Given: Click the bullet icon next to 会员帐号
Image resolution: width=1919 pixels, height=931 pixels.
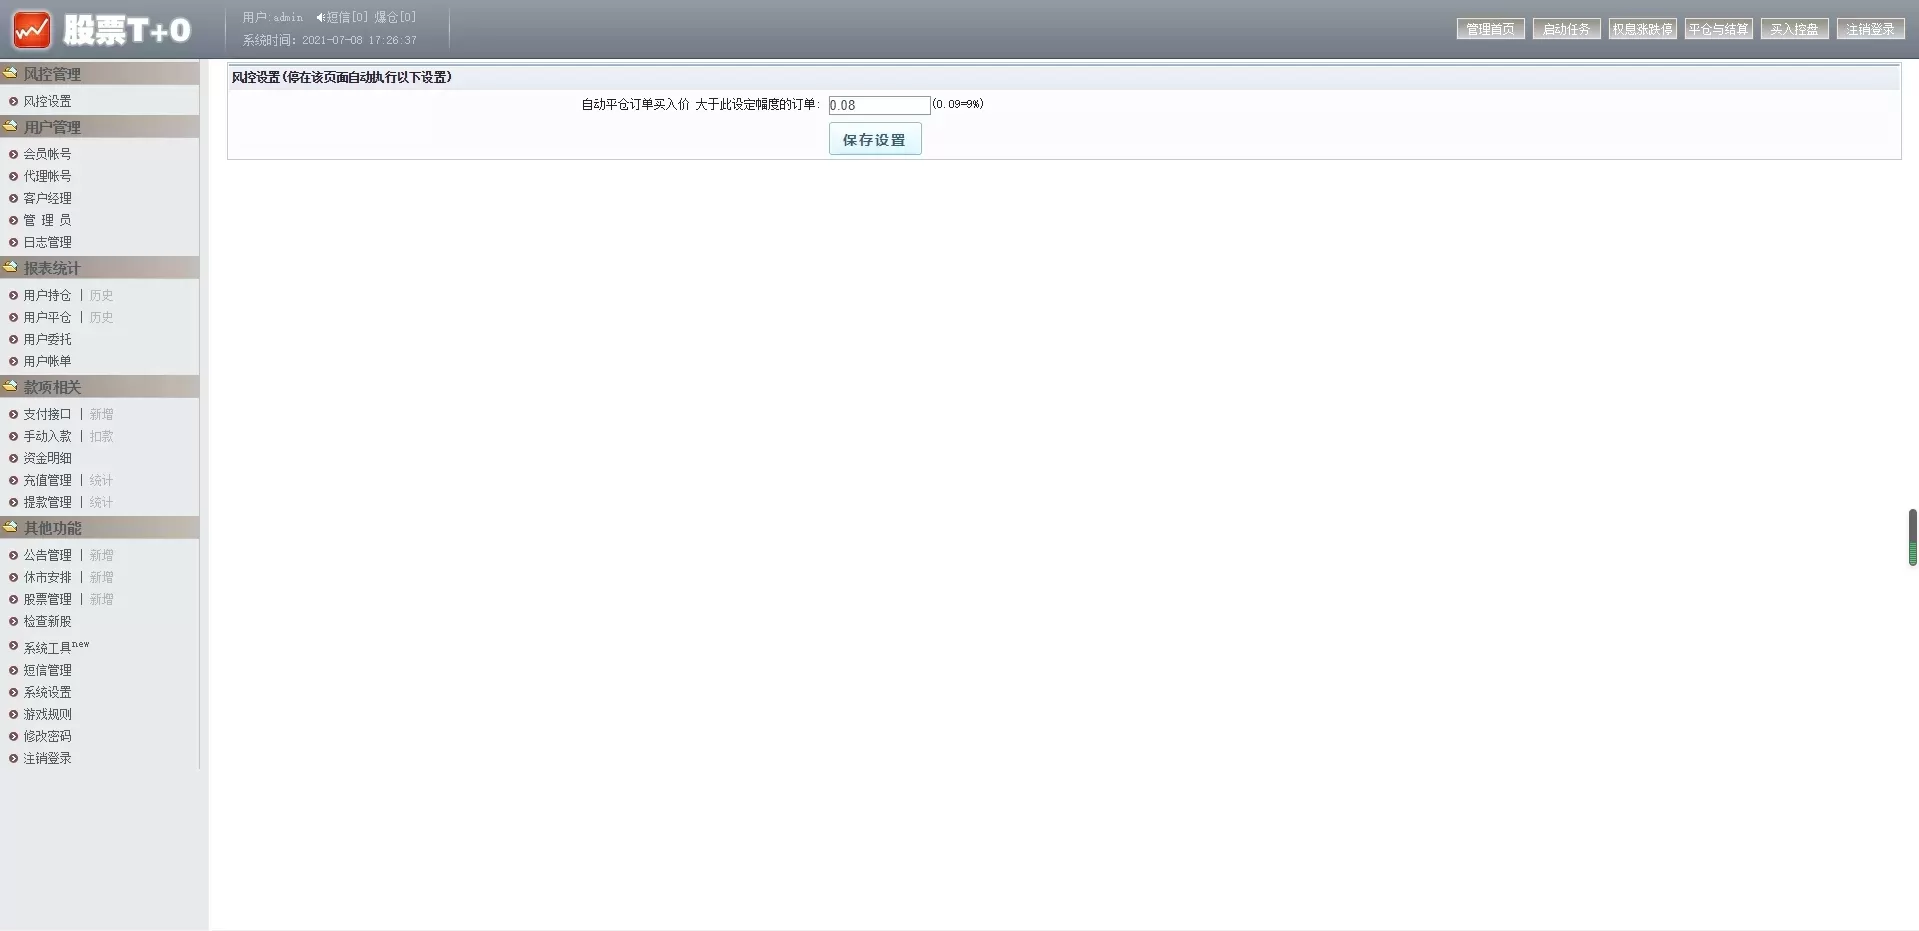Looking at the screenshot, I should (x=14, y=154).
